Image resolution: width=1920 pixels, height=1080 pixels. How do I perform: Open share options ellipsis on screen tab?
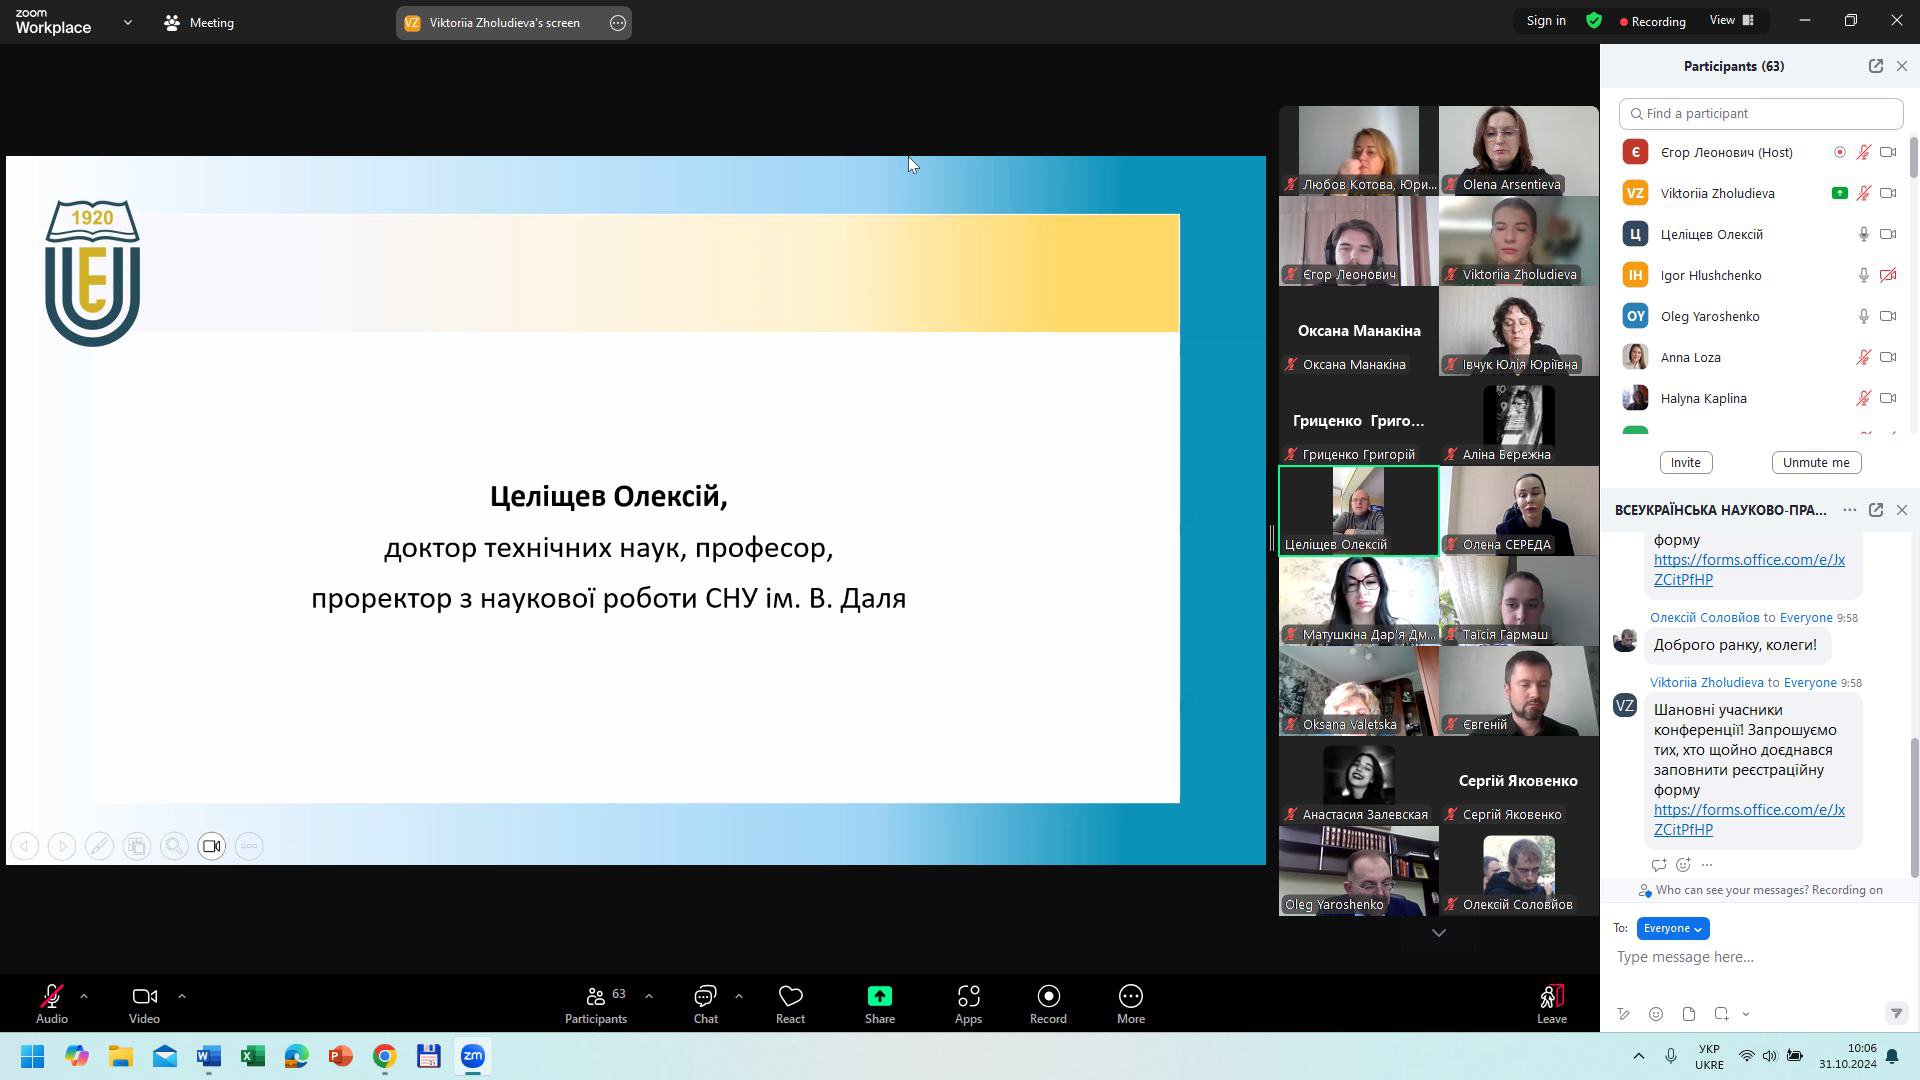click(618, 22)
